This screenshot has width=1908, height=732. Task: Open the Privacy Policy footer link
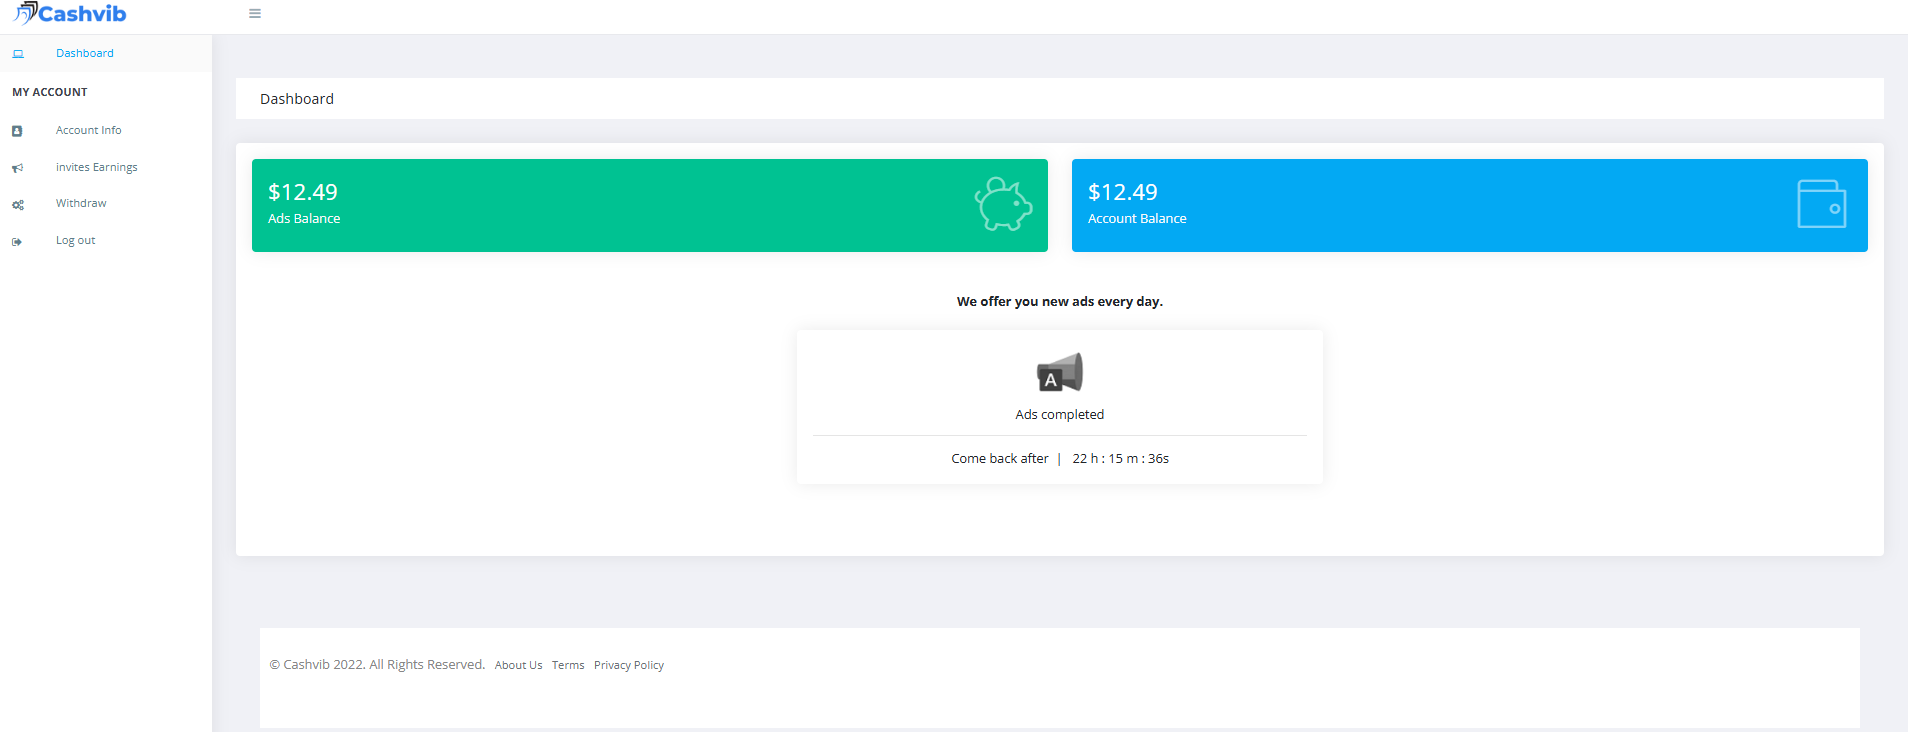pyautogui.click(x=629, y=666)
